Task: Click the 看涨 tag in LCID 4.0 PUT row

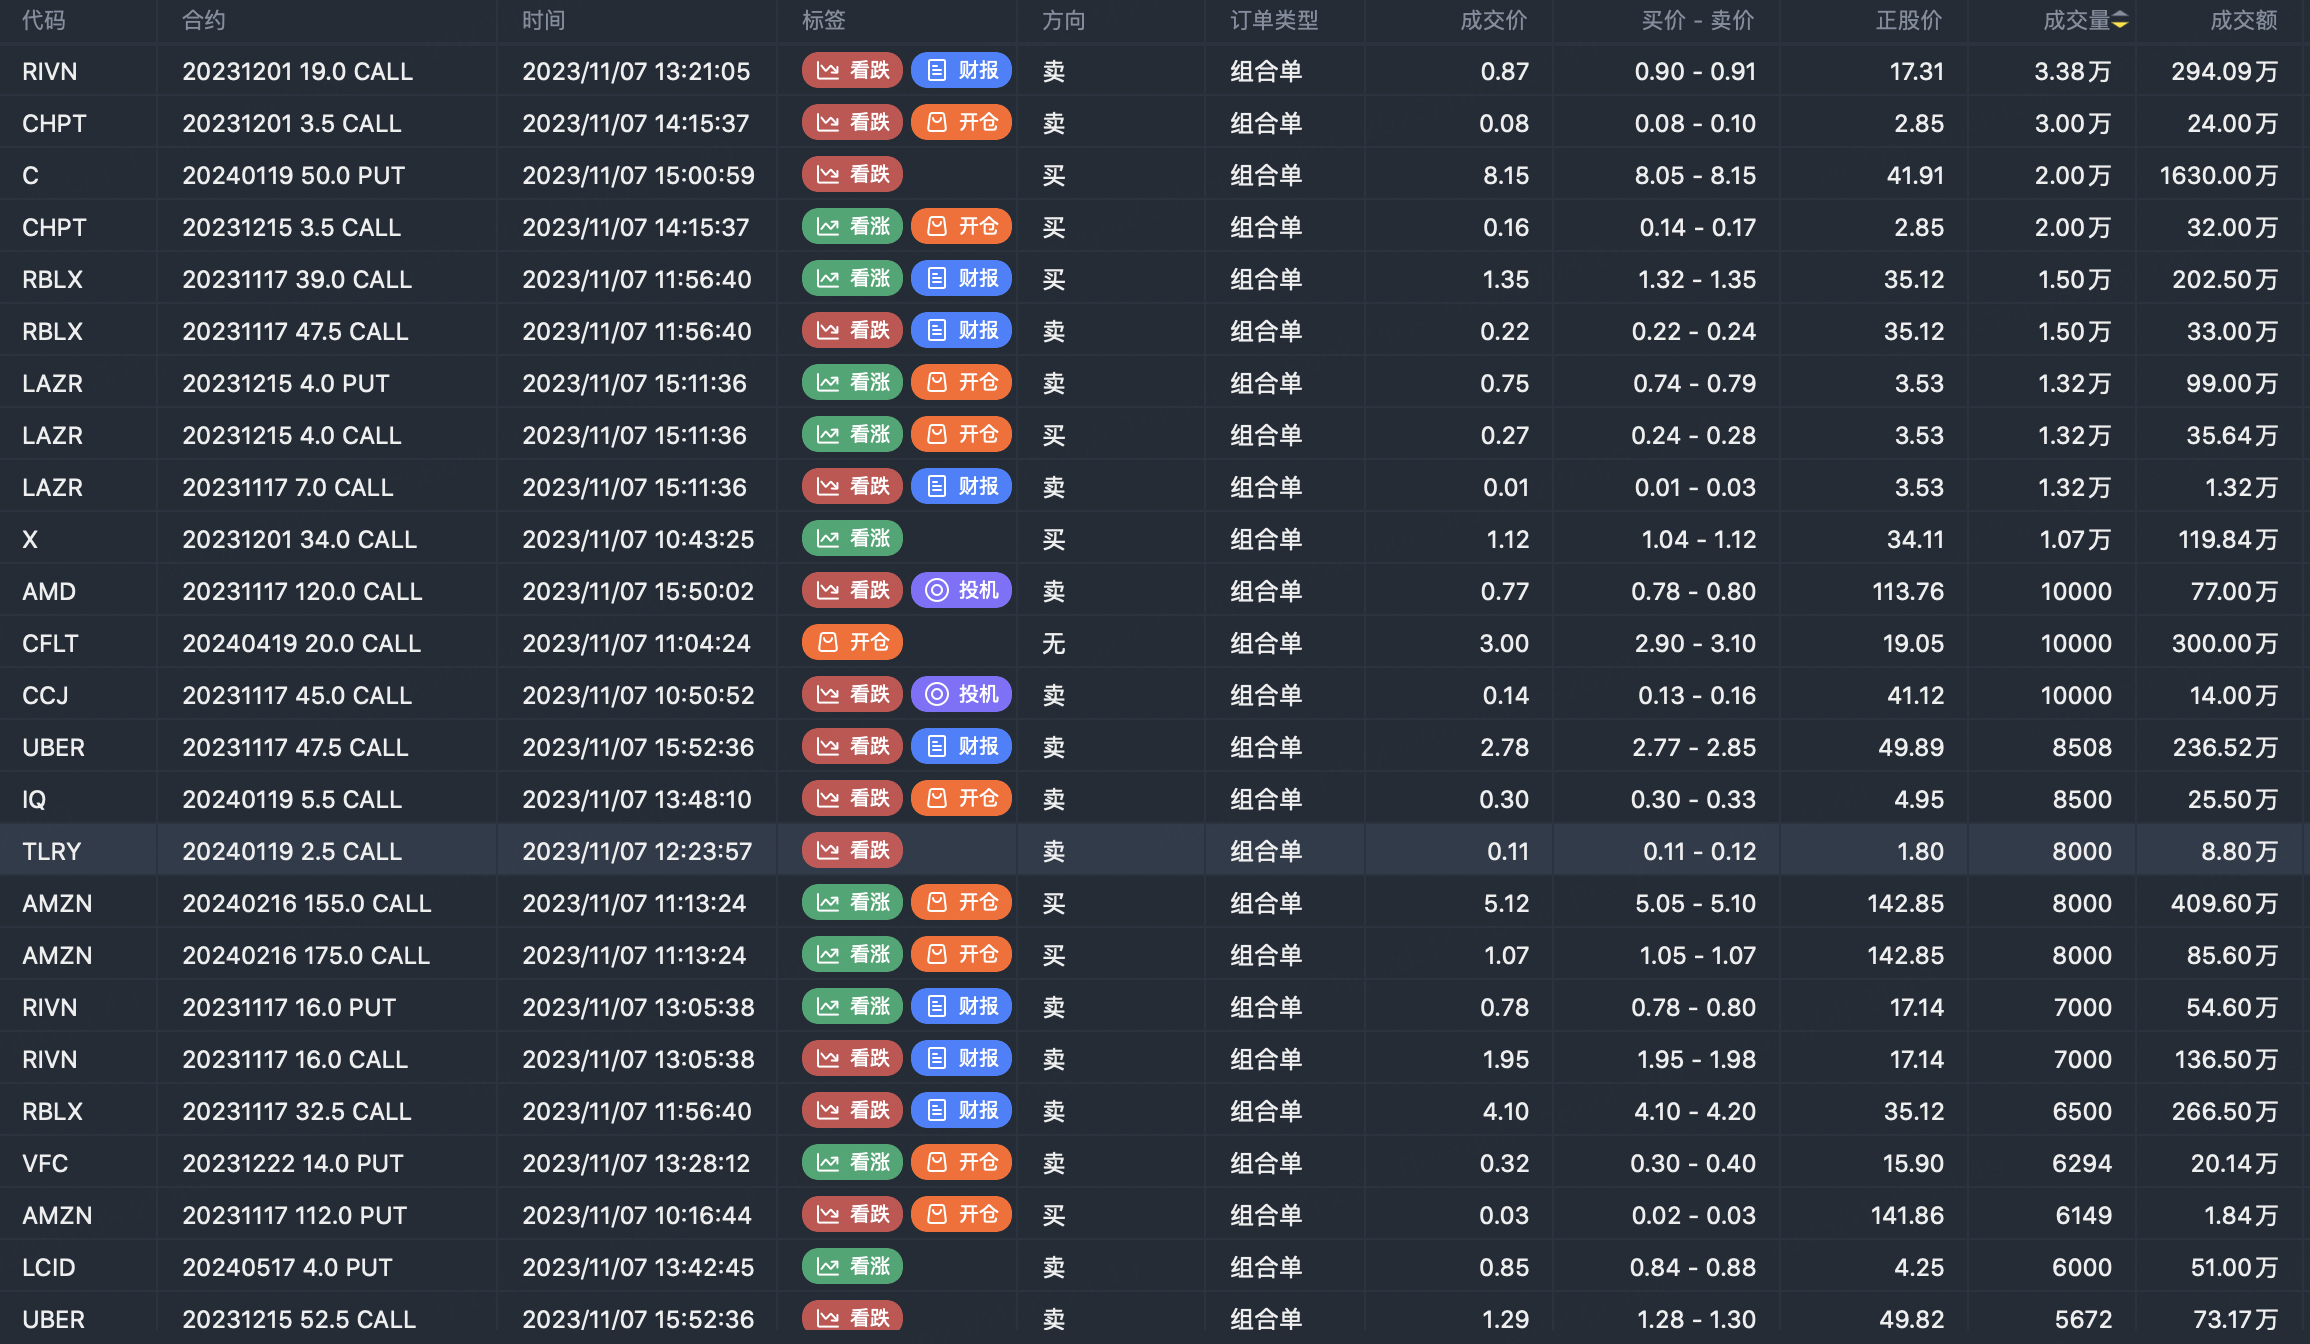Action: [853, 1267]
